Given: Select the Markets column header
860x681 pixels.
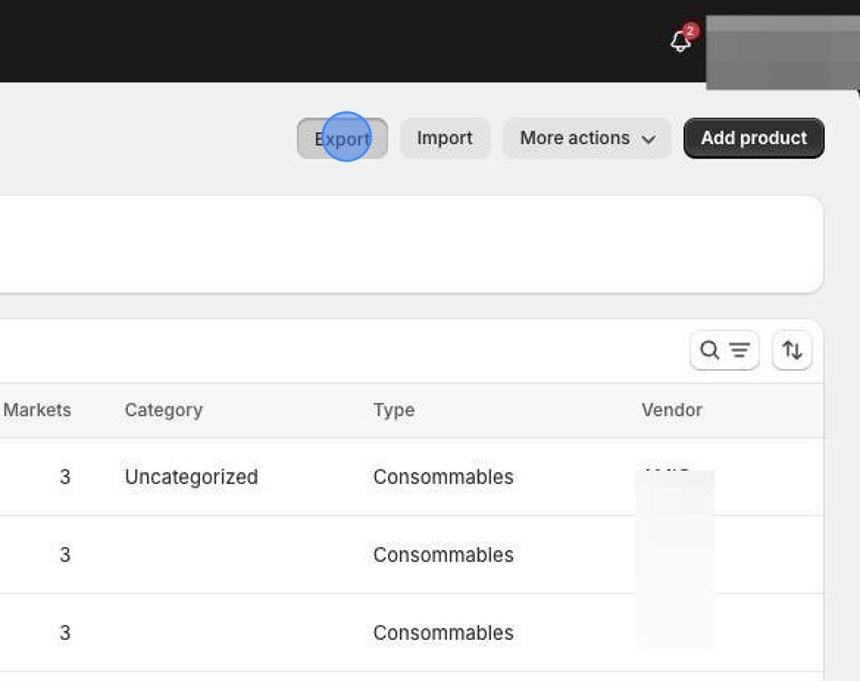Looking at the screenshot, I should pos(37,410).
